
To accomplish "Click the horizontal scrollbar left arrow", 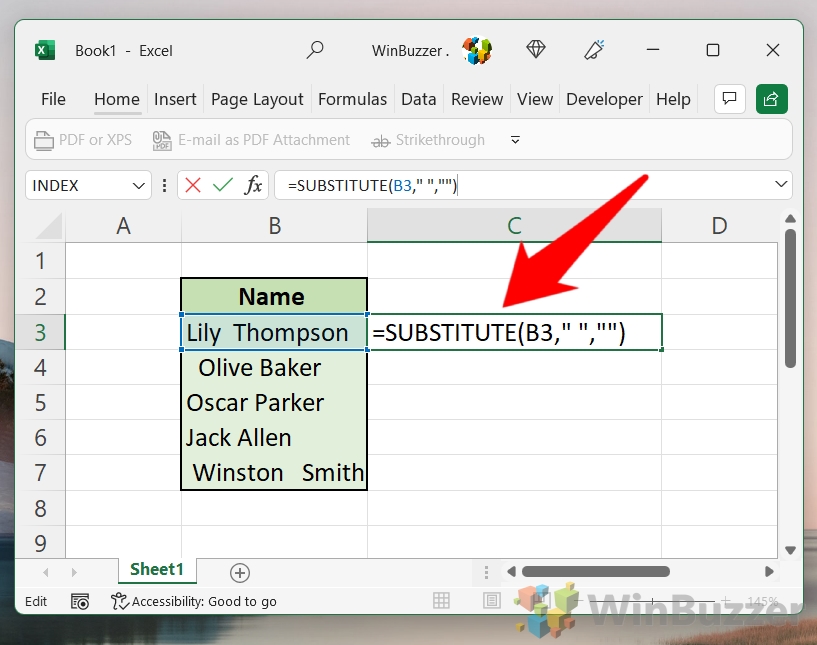I will pyautogui.click(x=511, y=572).
